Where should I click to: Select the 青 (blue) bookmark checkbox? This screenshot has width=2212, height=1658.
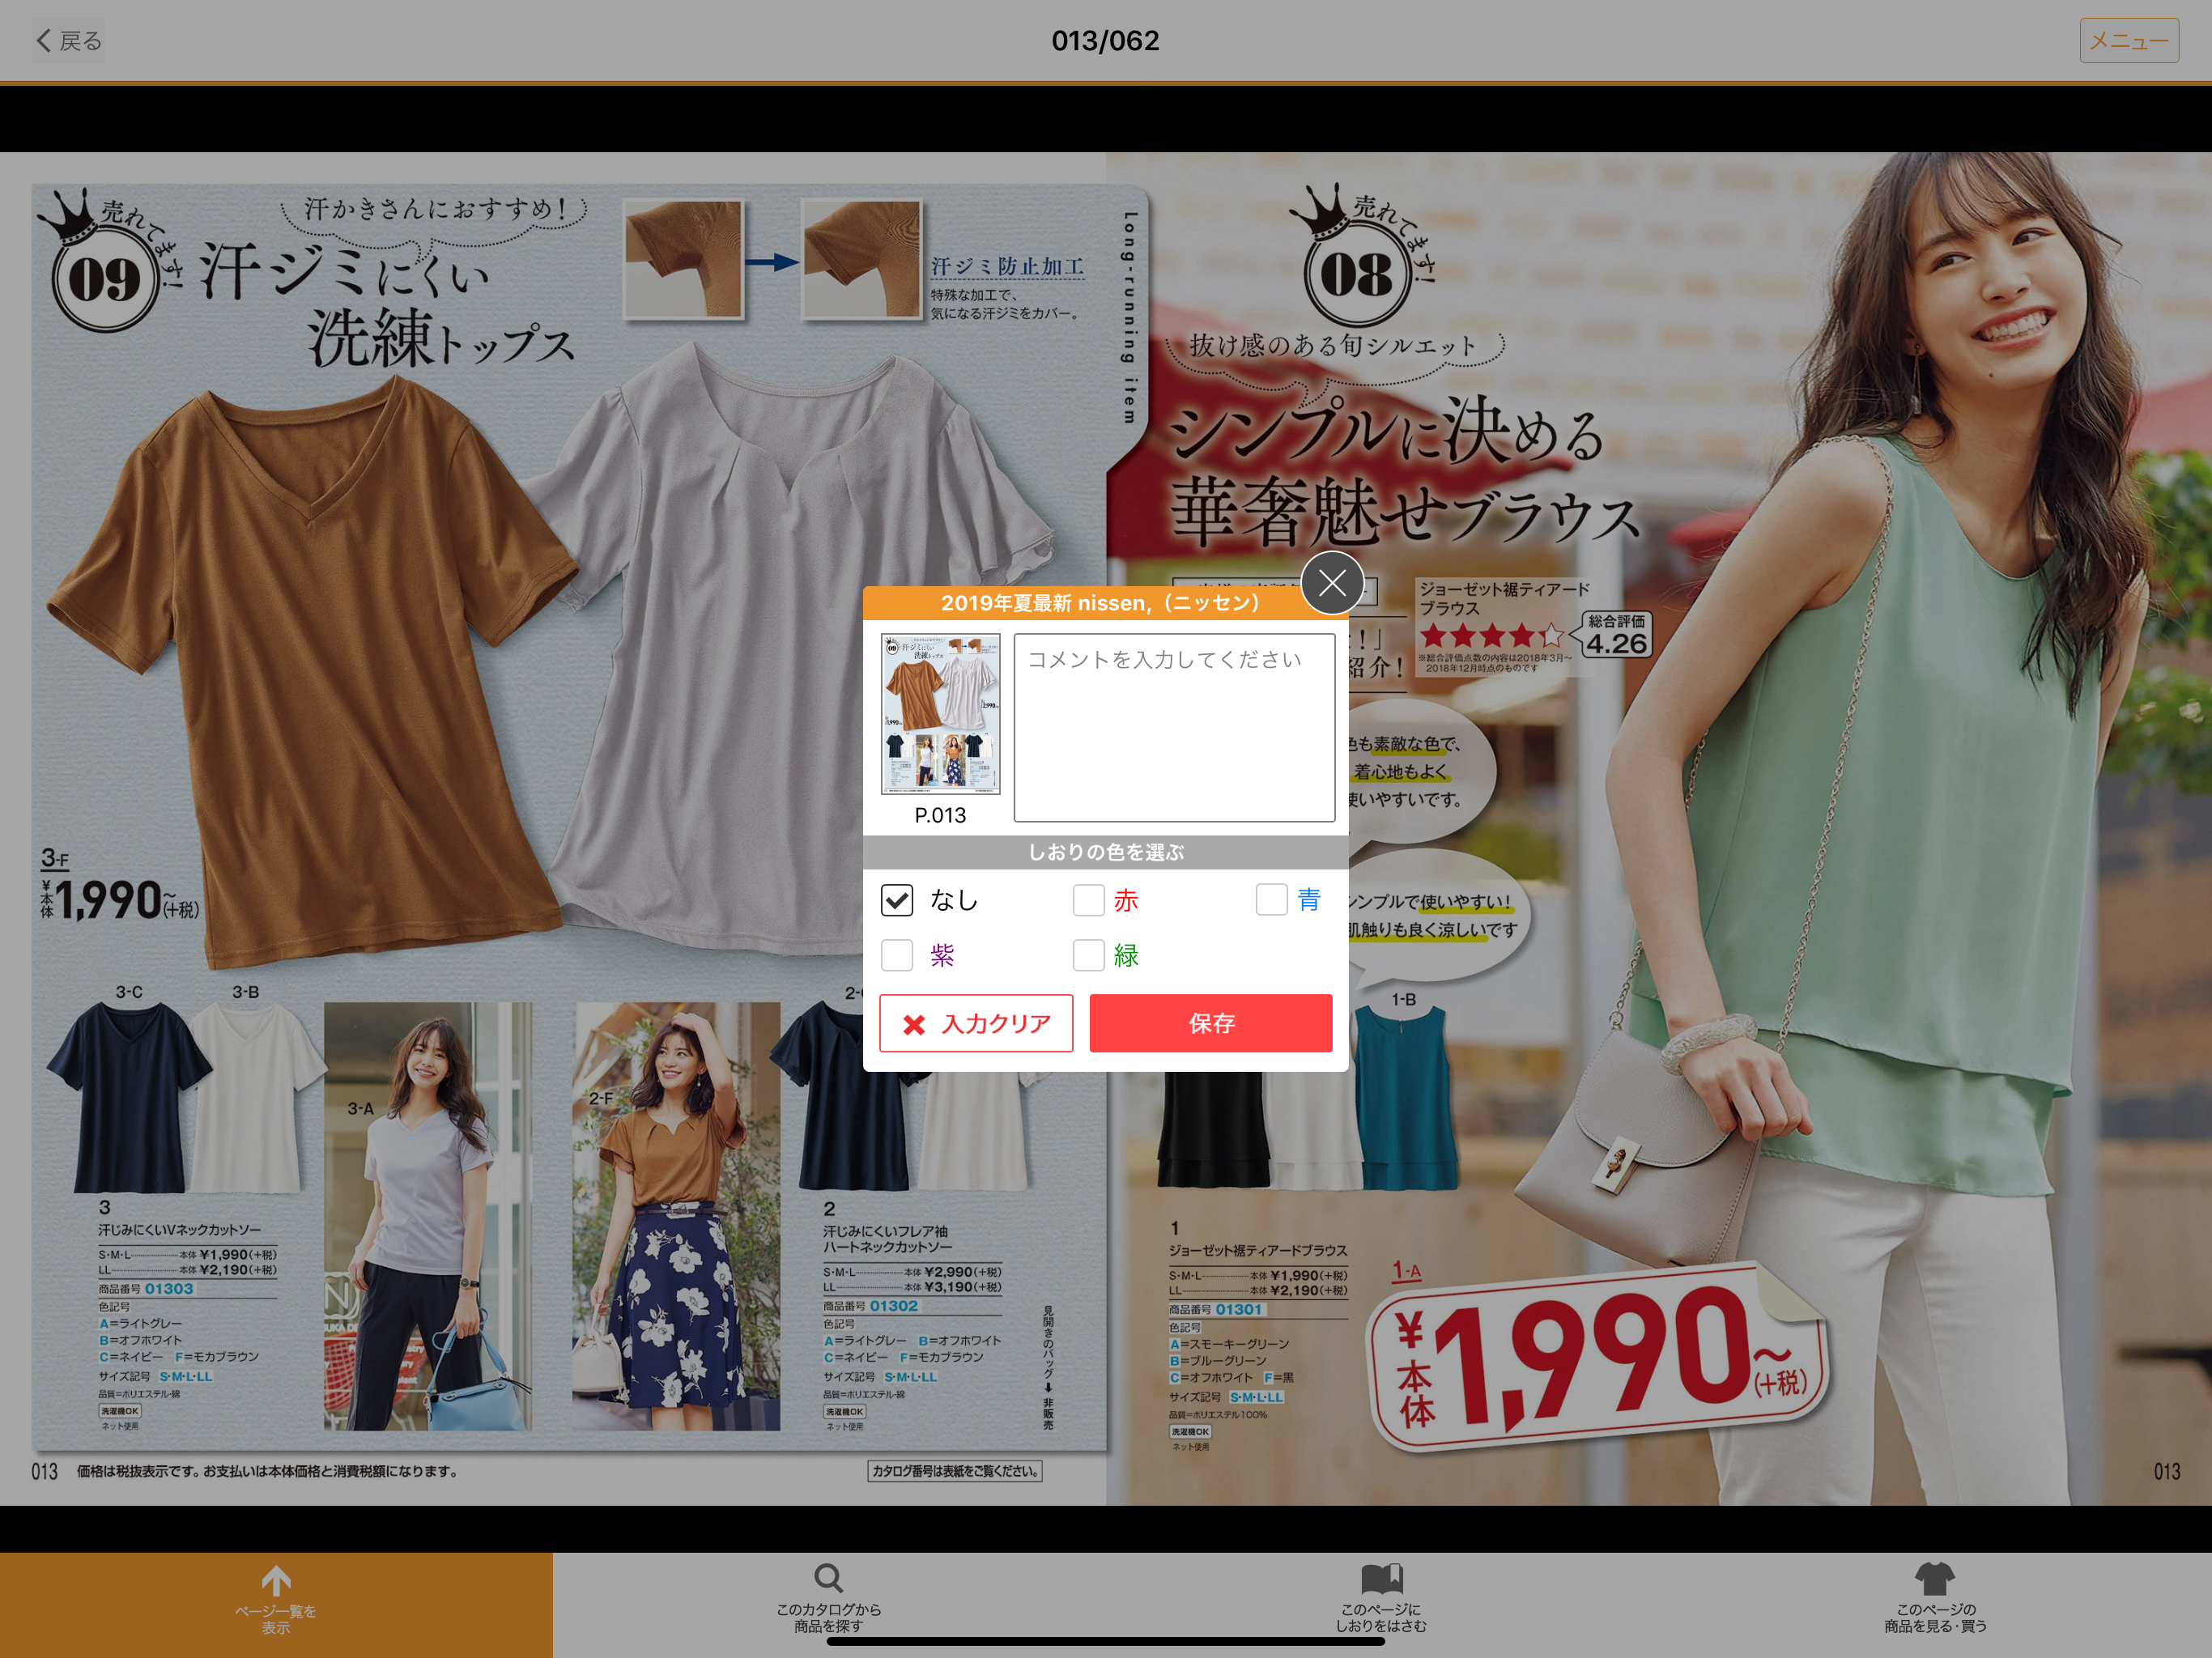point(1271,899)
